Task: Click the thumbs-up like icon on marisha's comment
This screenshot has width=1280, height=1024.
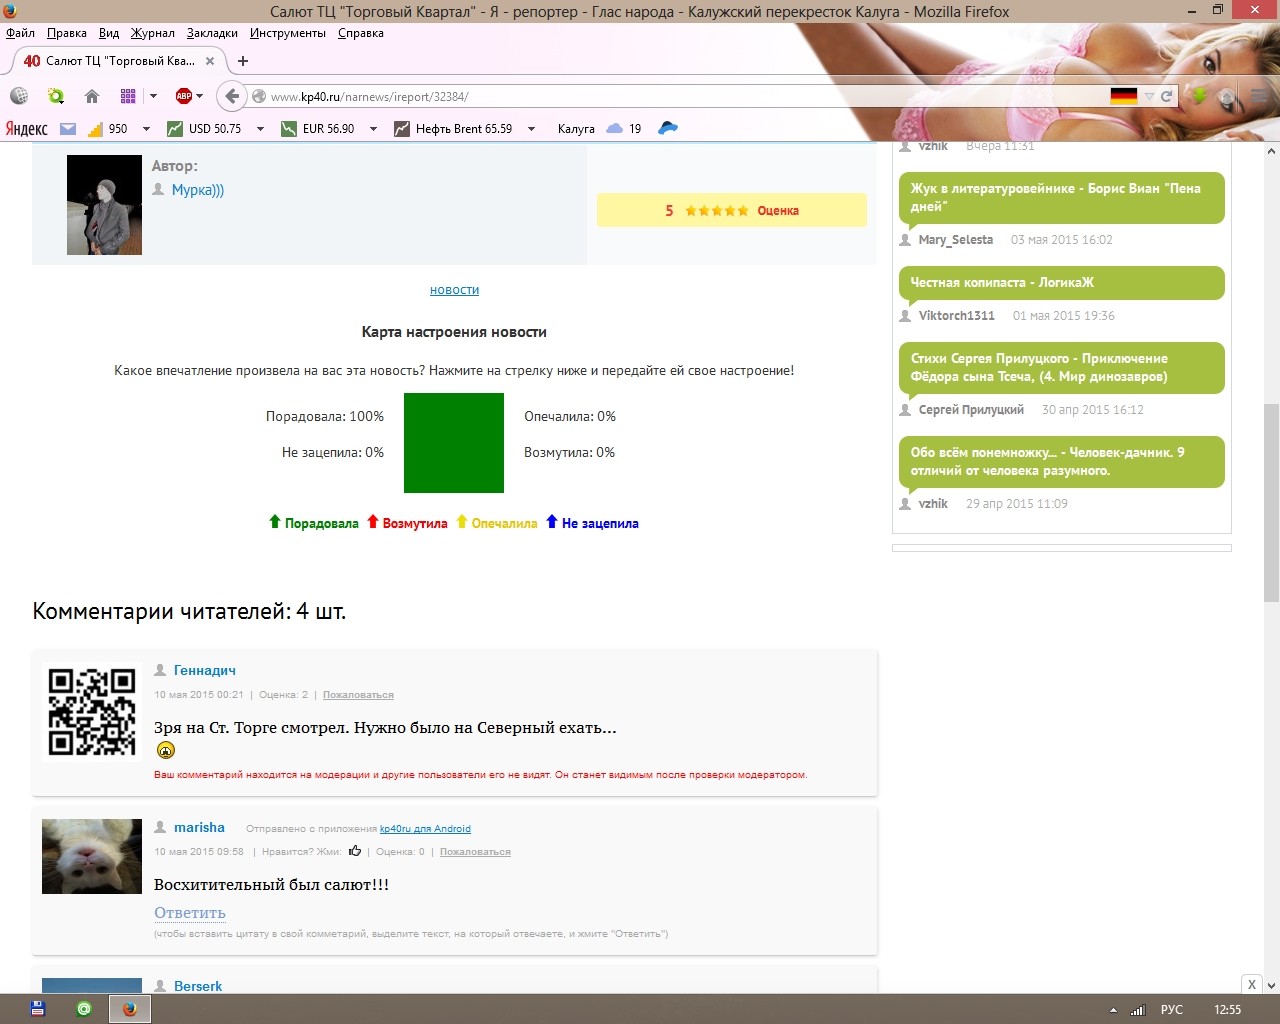Action: [x=355, y=851]
